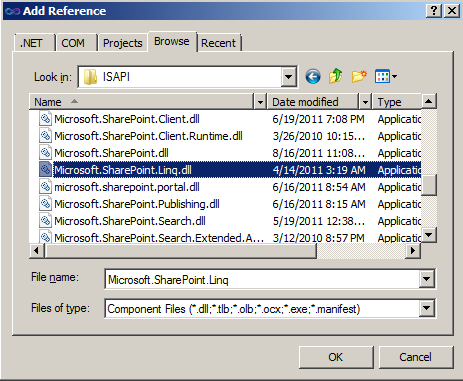Switch to the Projects tab
The width and height of the screenshot is (463, 381).
(122, 43)
